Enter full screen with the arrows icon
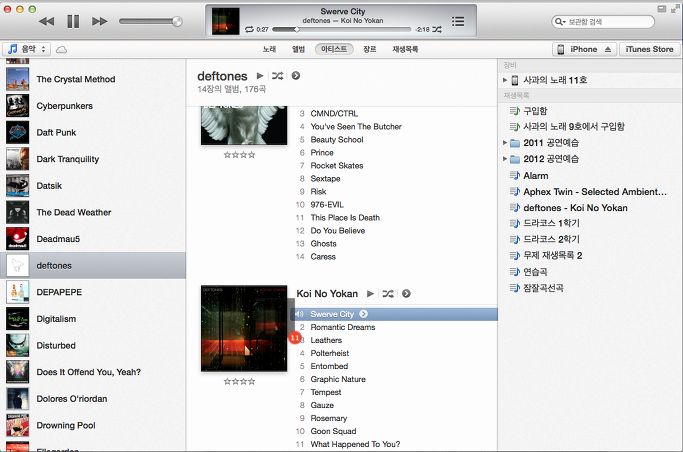The width and height of the screenshot is (683, 452). point(676,9)
